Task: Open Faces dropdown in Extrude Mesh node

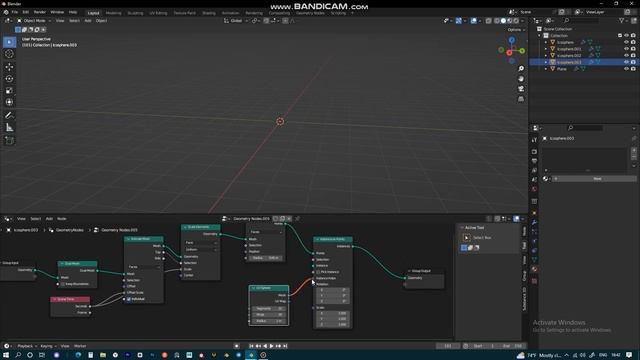Action: pyautogui.click(x=144, y=267)
